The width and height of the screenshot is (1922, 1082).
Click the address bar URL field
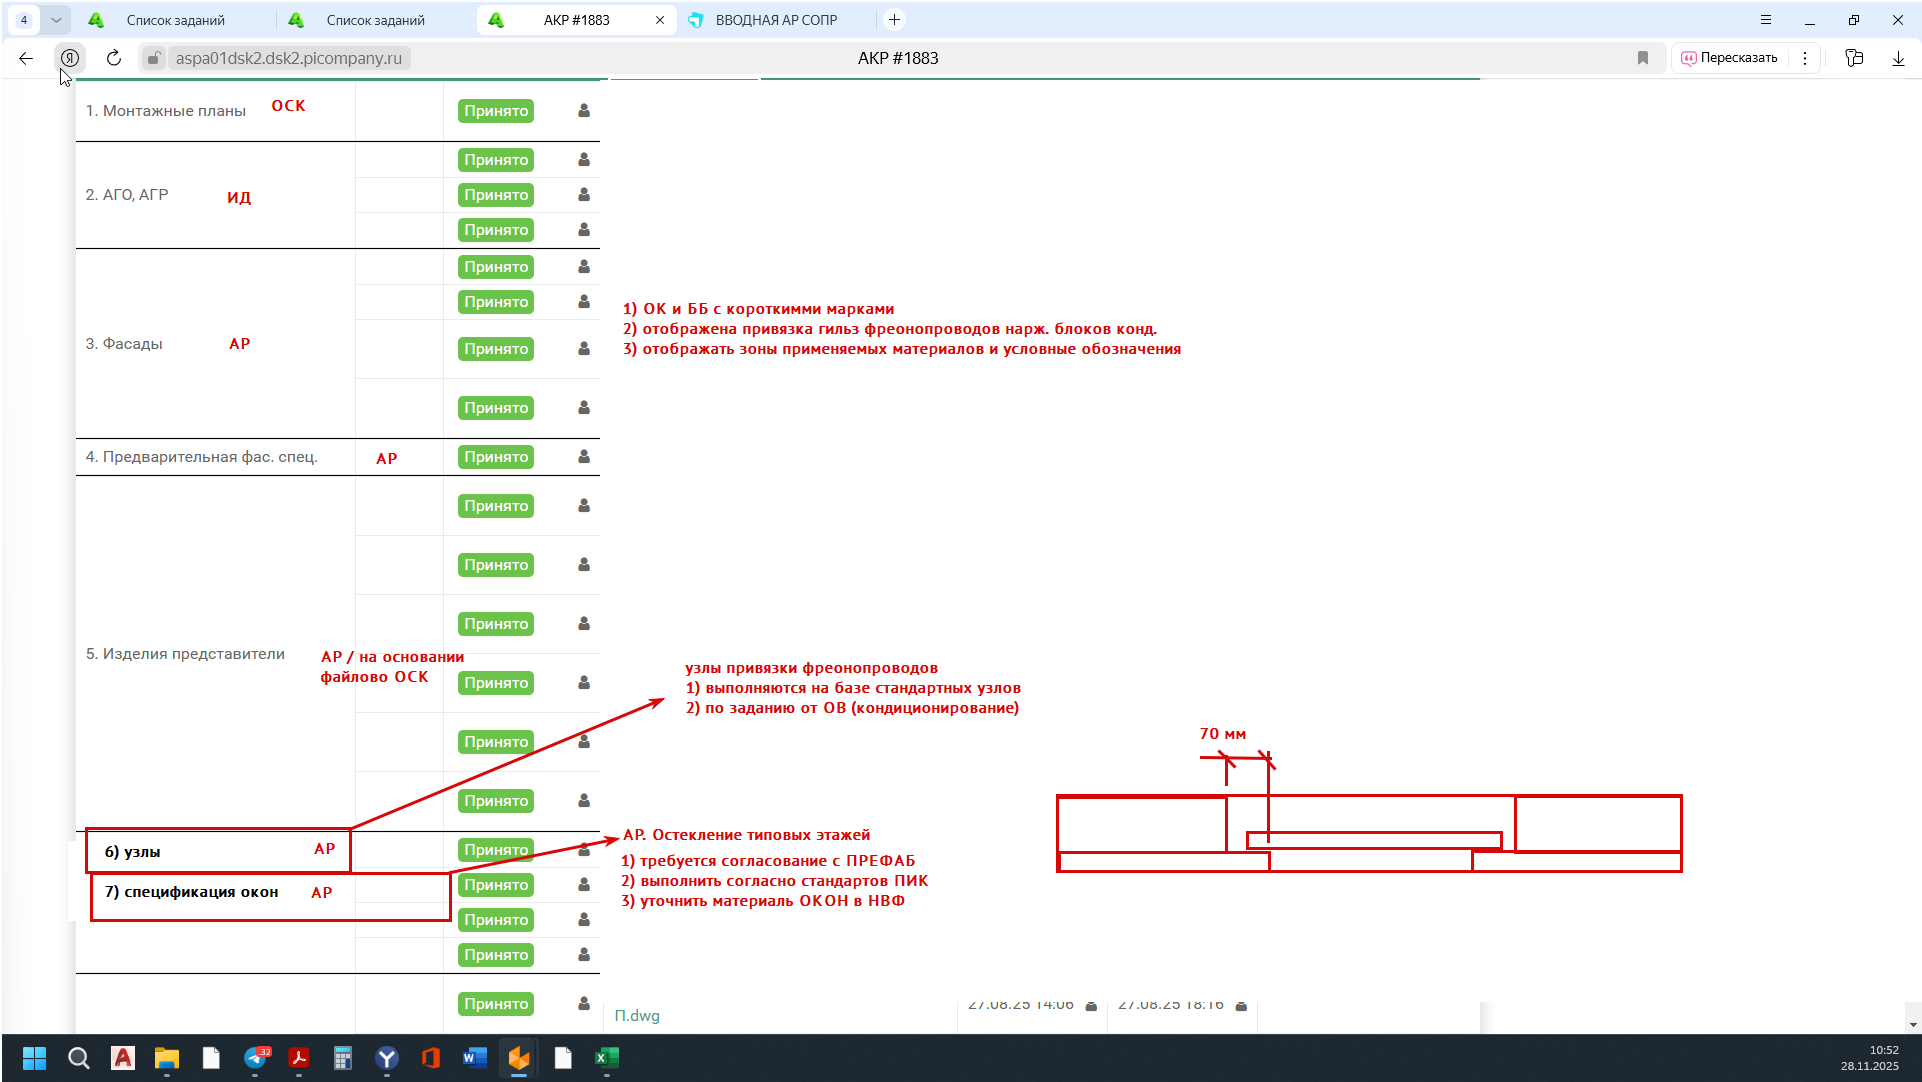click(289, 58)
